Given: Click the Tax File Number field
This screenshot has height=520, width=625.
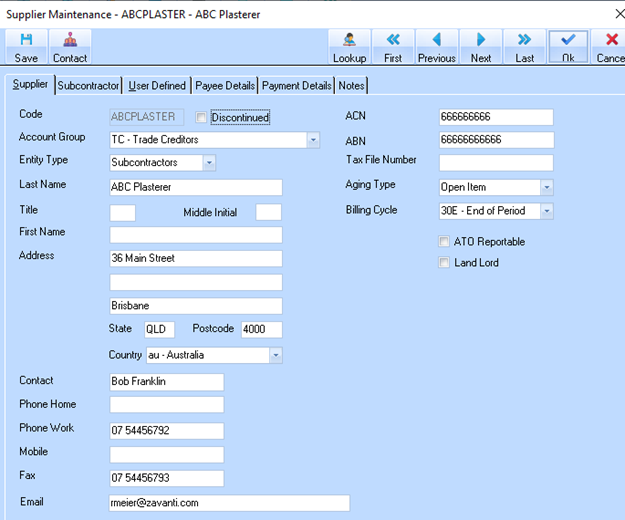Looking at the screenshot, I should pyautogui.click(x=496, y=163).
